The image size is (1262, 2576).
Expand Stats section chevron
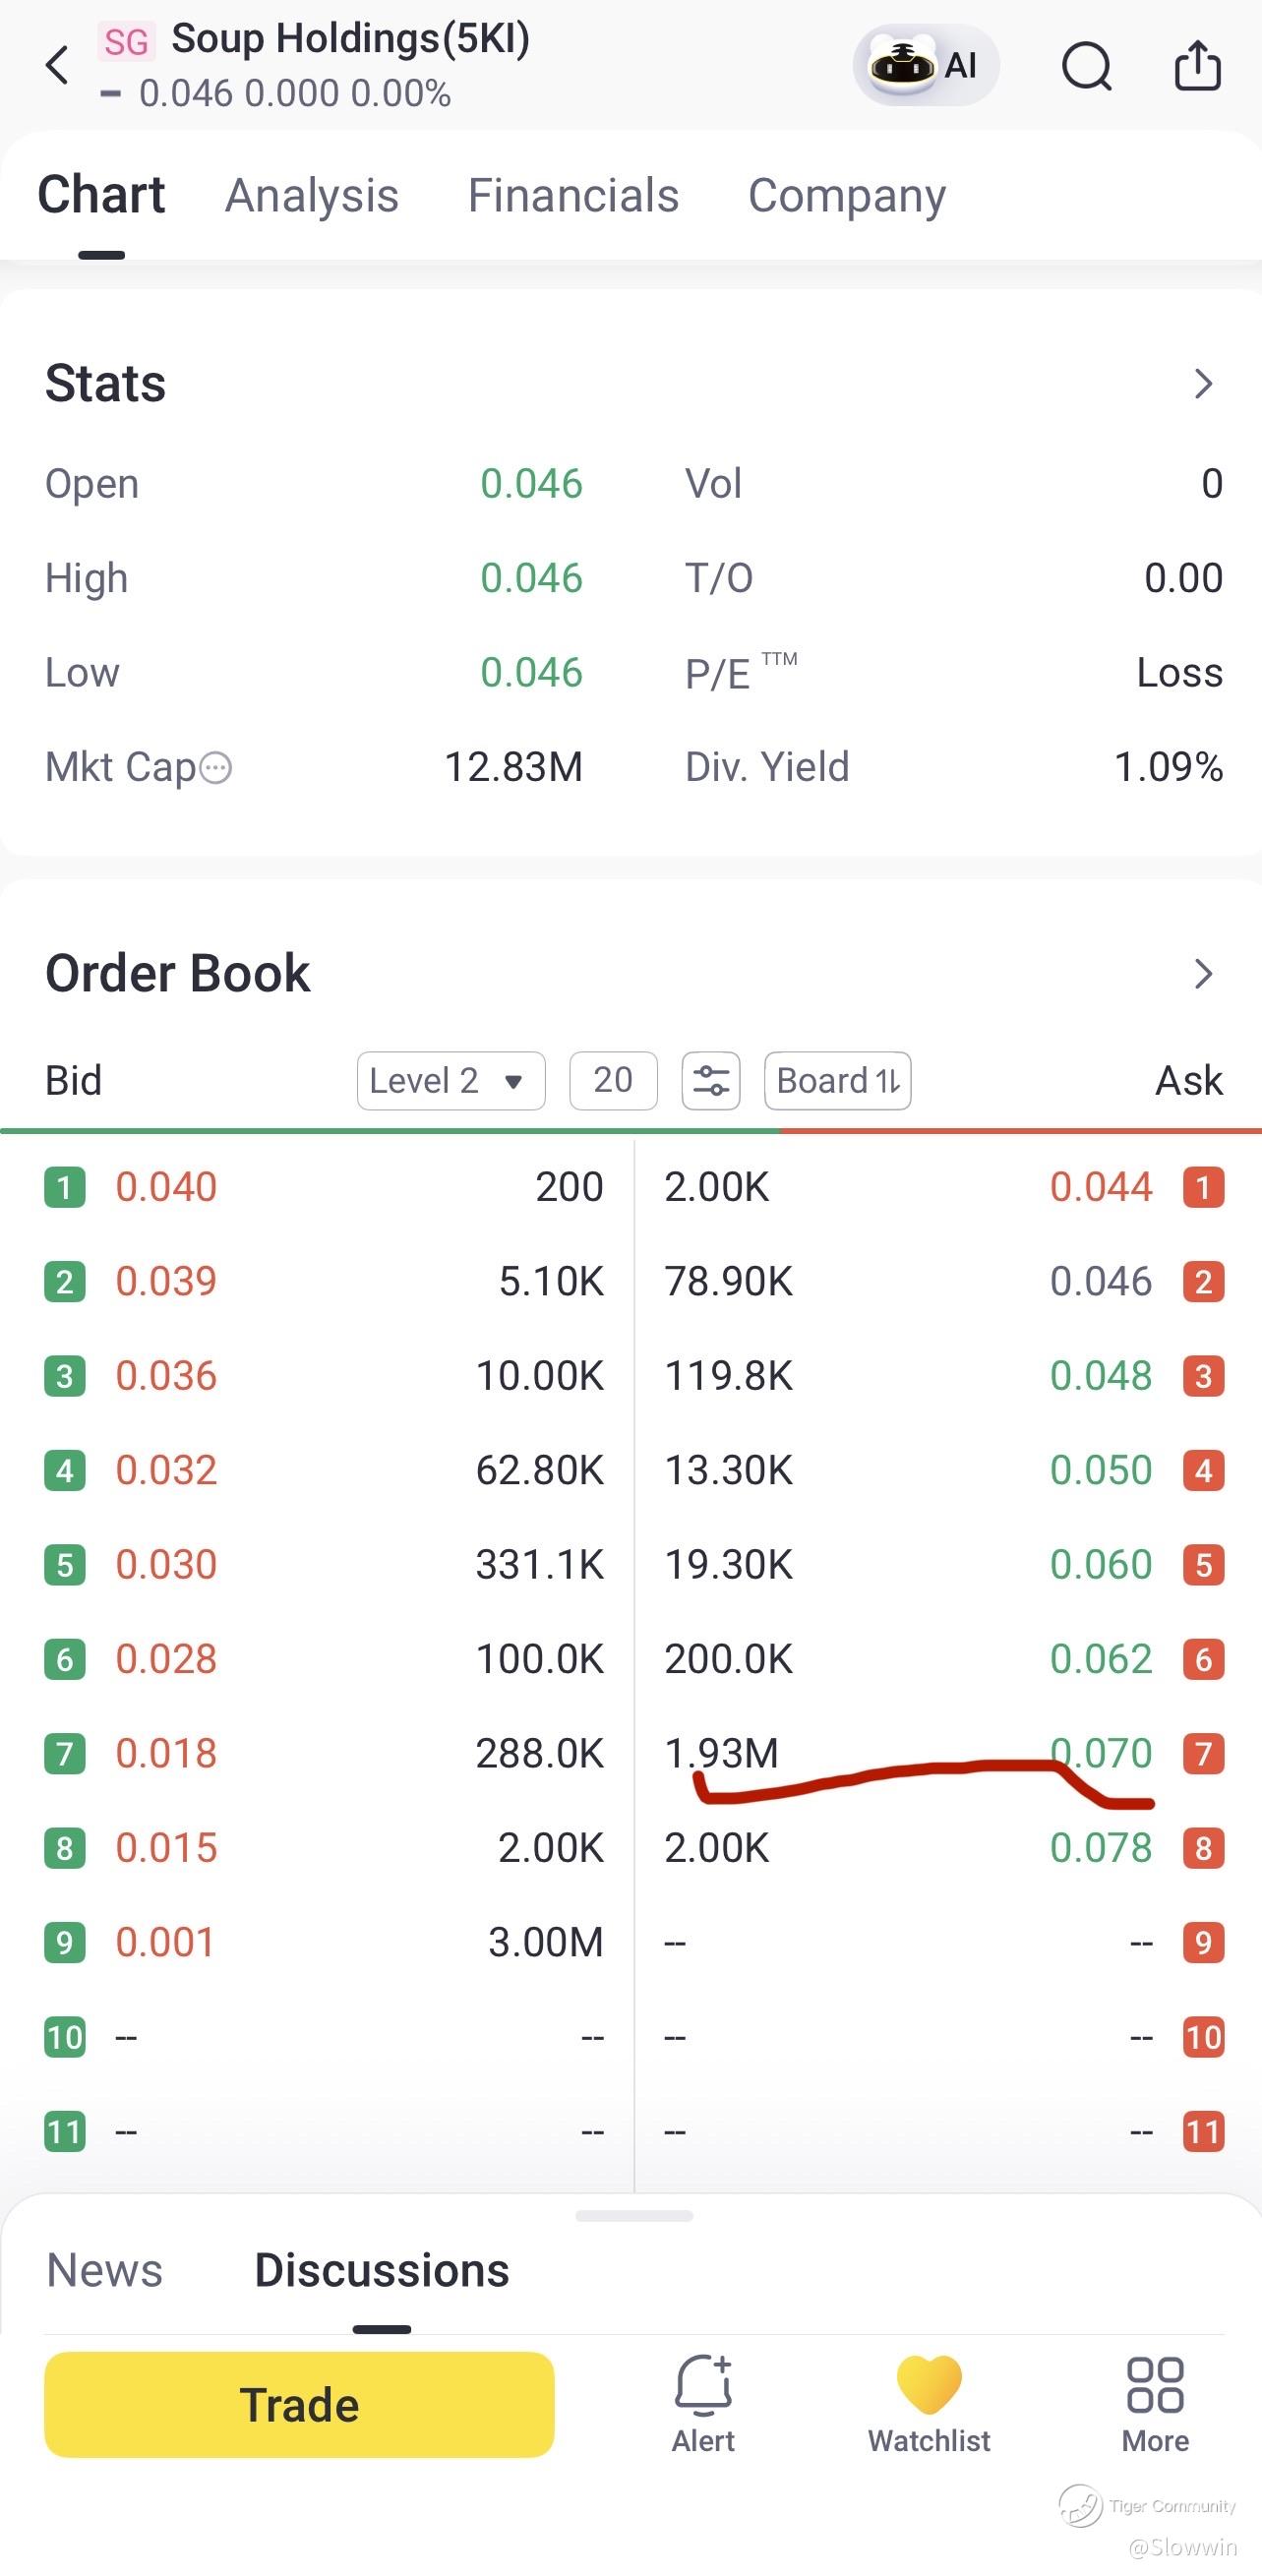(1204, 383)
